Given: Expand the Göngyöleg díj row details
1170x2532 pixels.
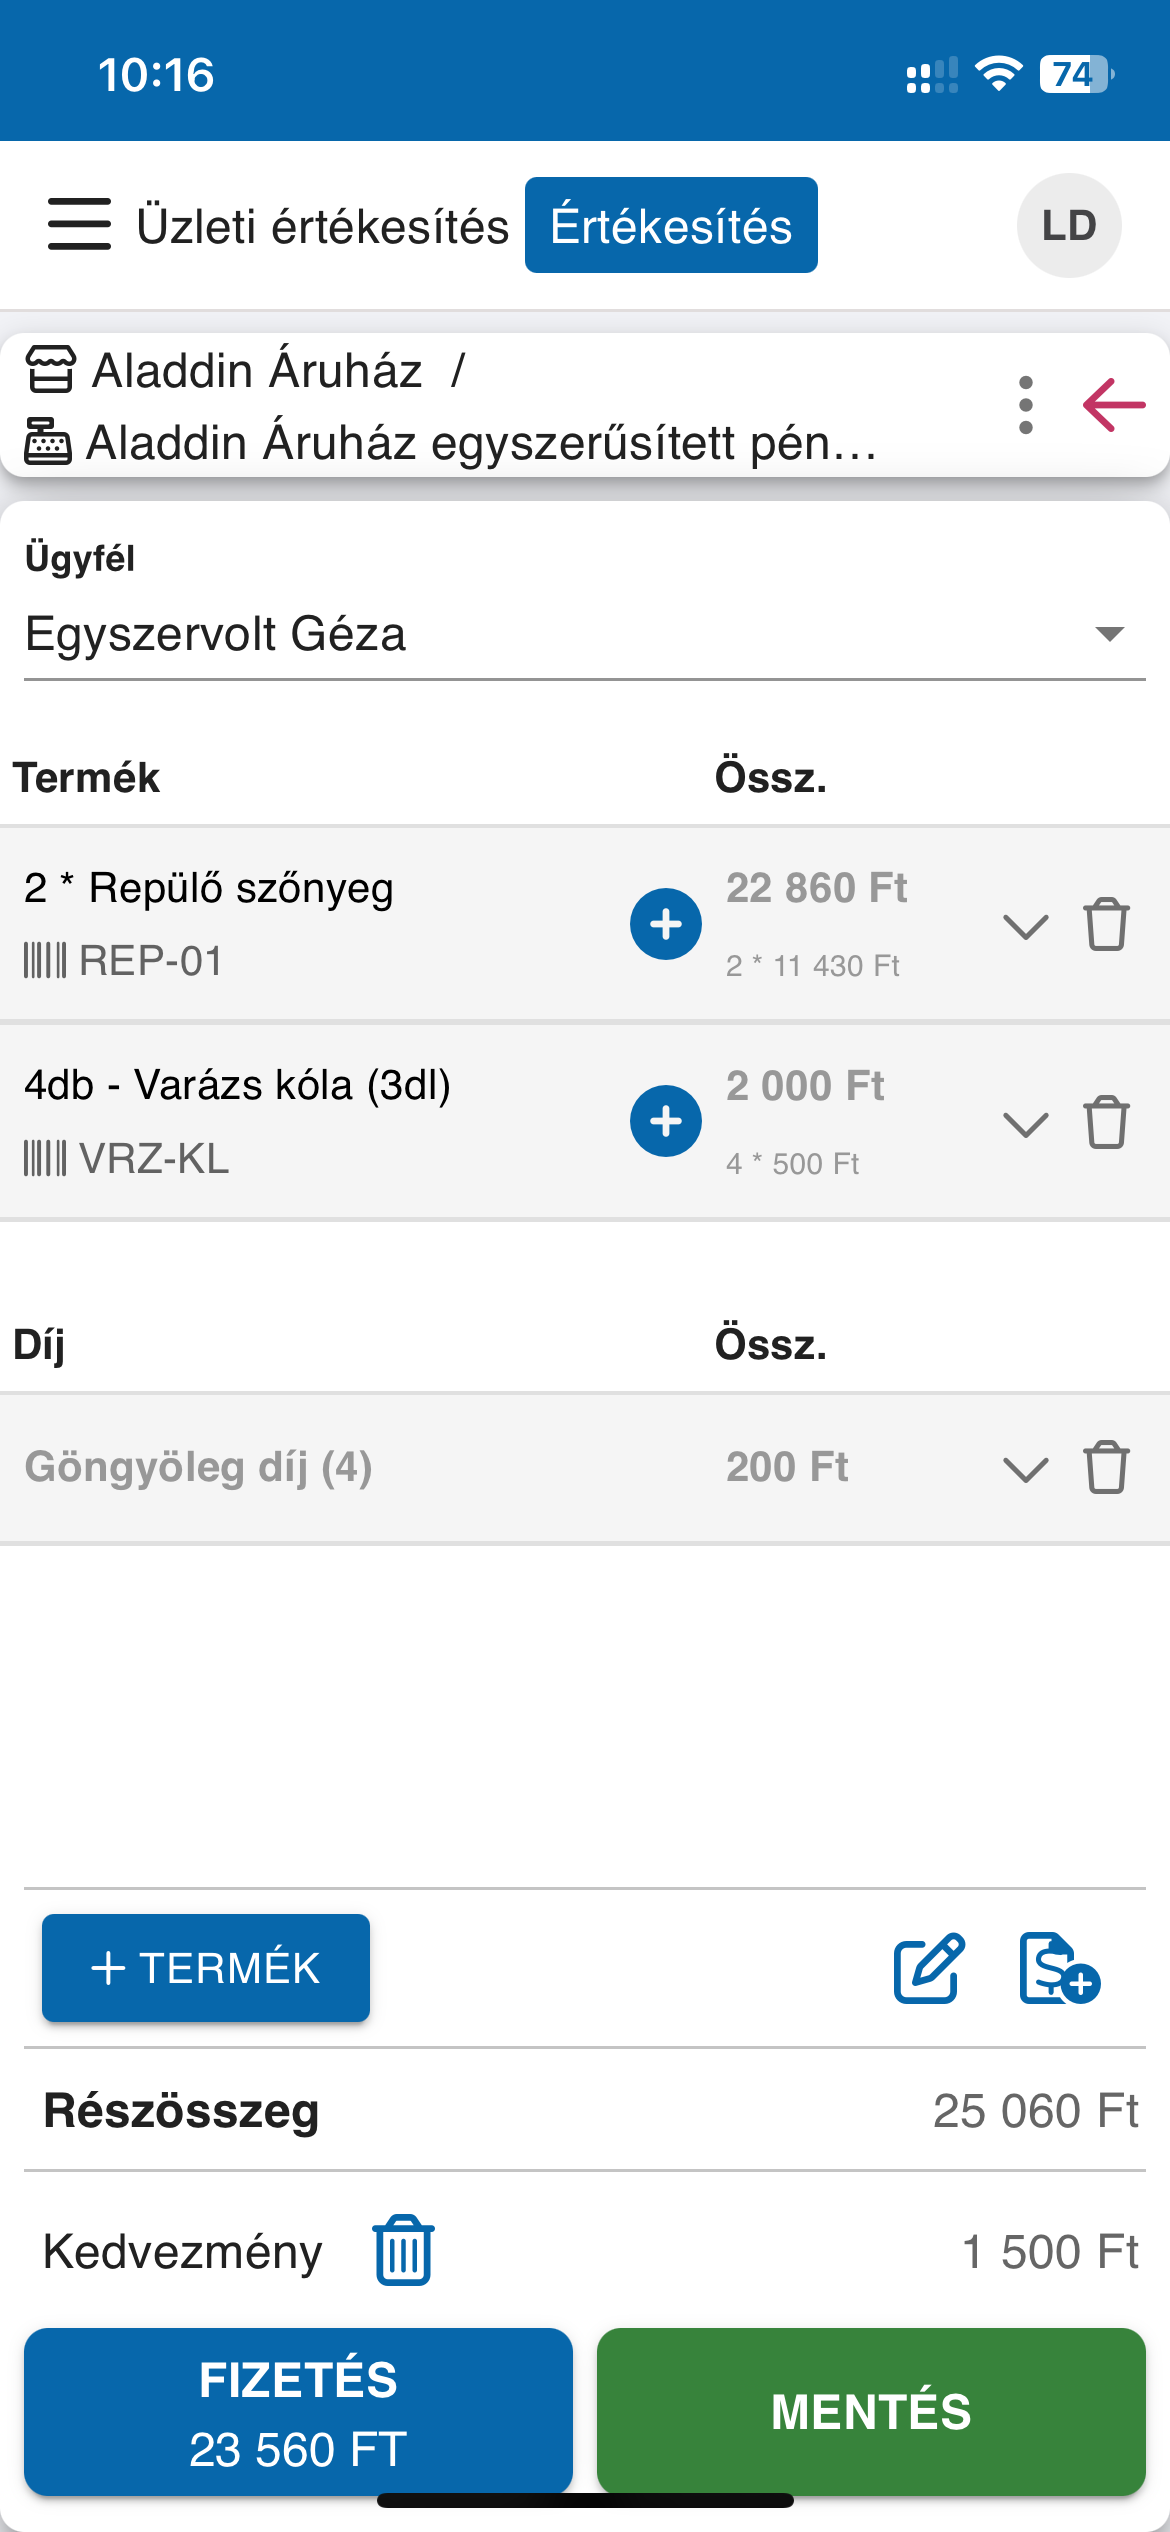Looking at the screenshot, I should click(x=1025, y=1469).
